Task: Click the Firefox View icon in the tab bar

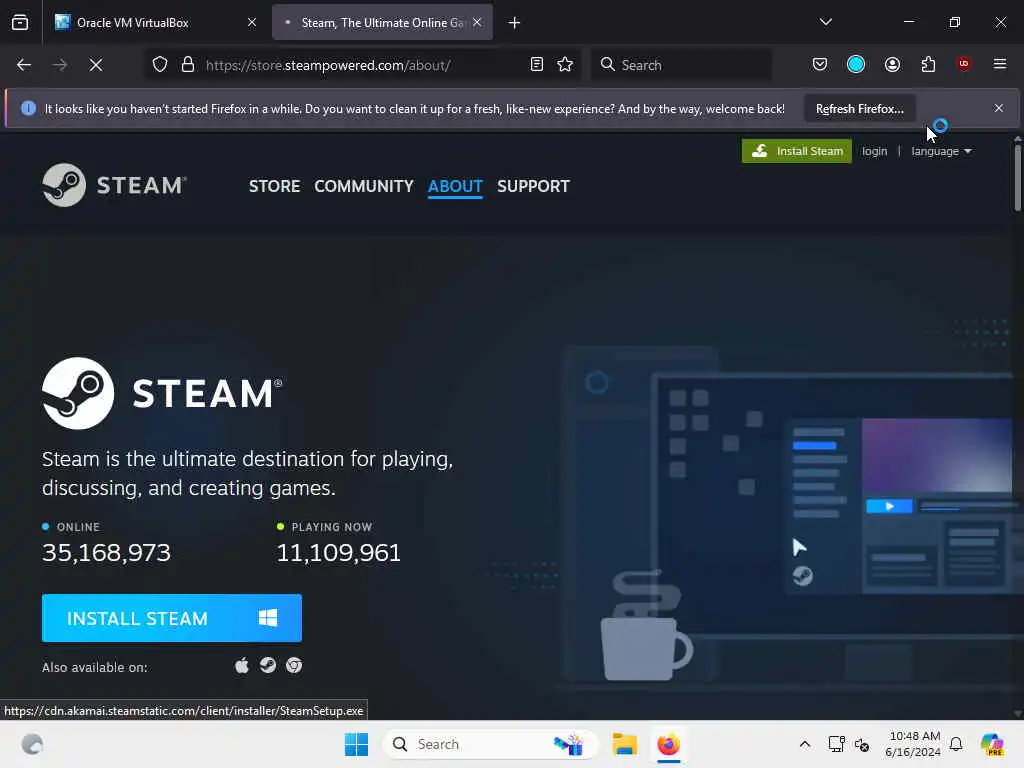Action: pyautogui.click(x=20, y=23)
